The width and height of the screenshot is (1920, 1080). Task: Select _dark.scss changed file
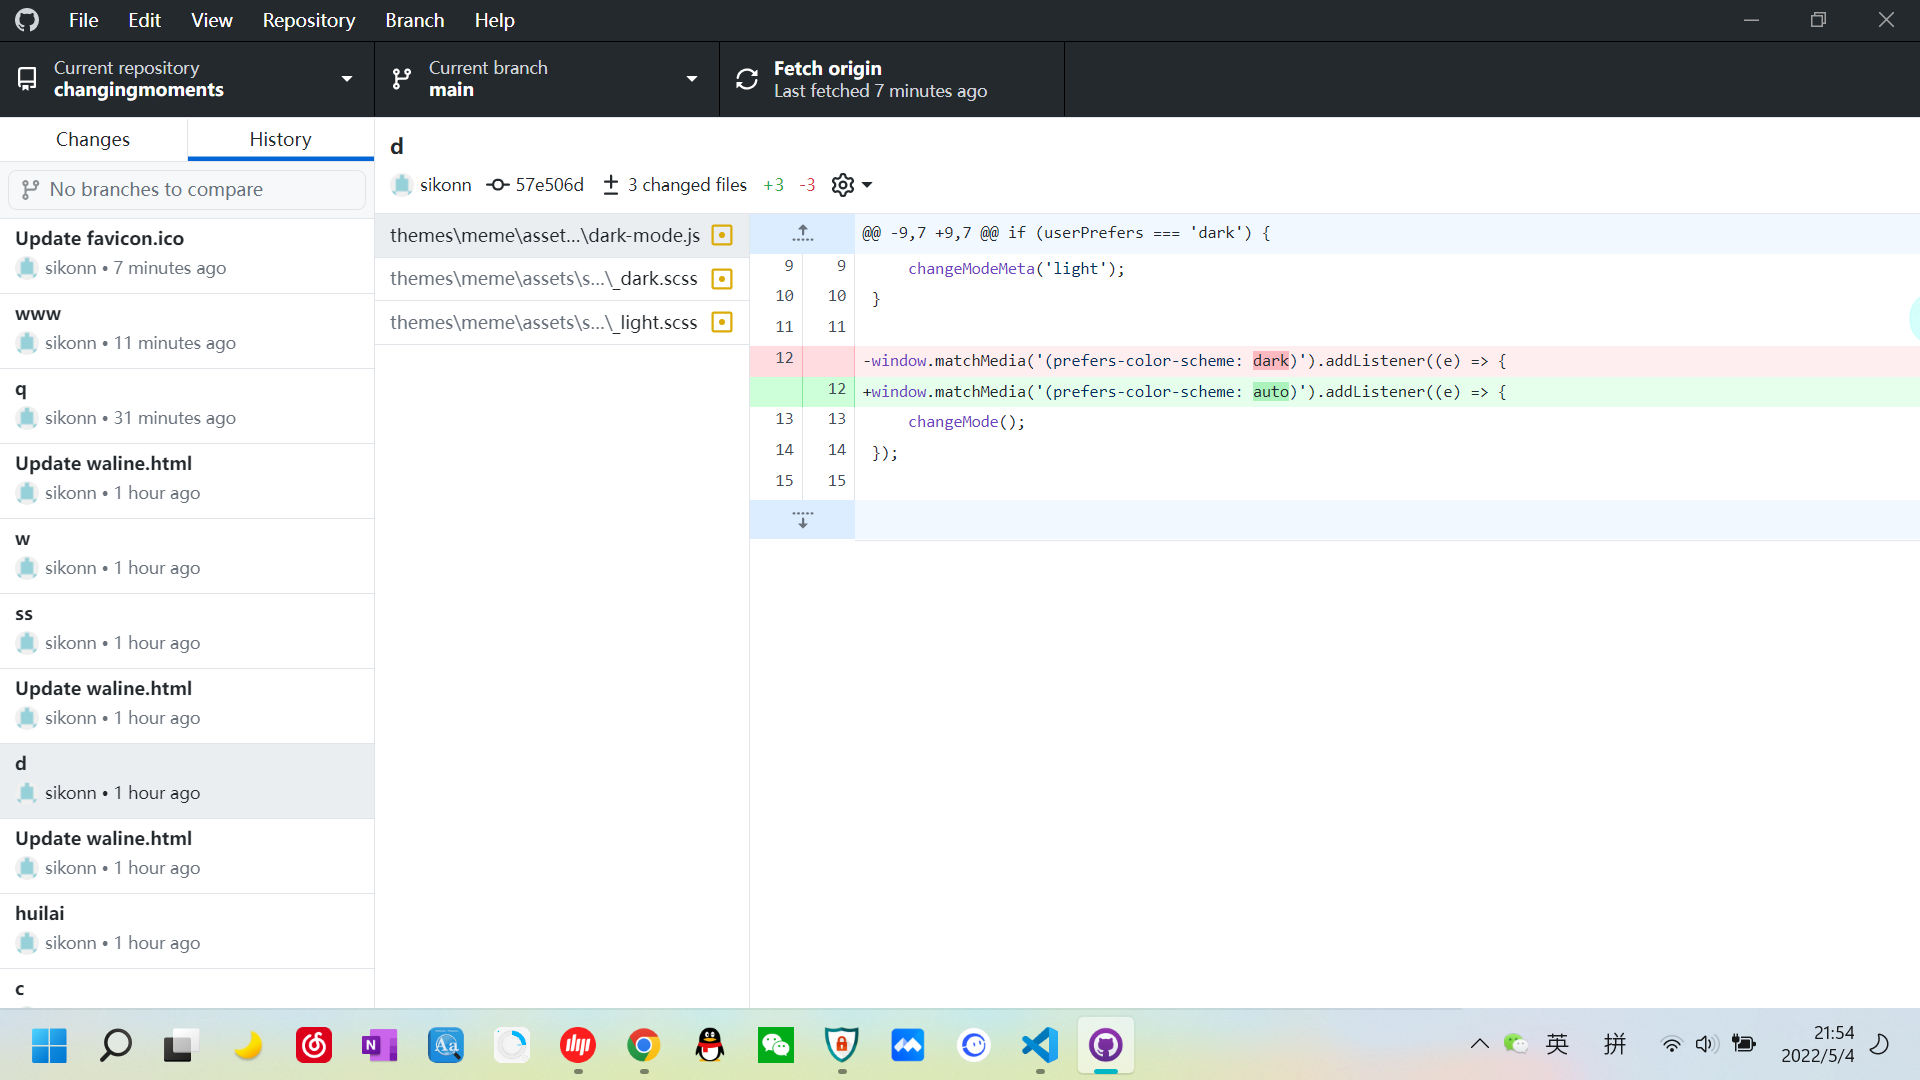point(544,279)
